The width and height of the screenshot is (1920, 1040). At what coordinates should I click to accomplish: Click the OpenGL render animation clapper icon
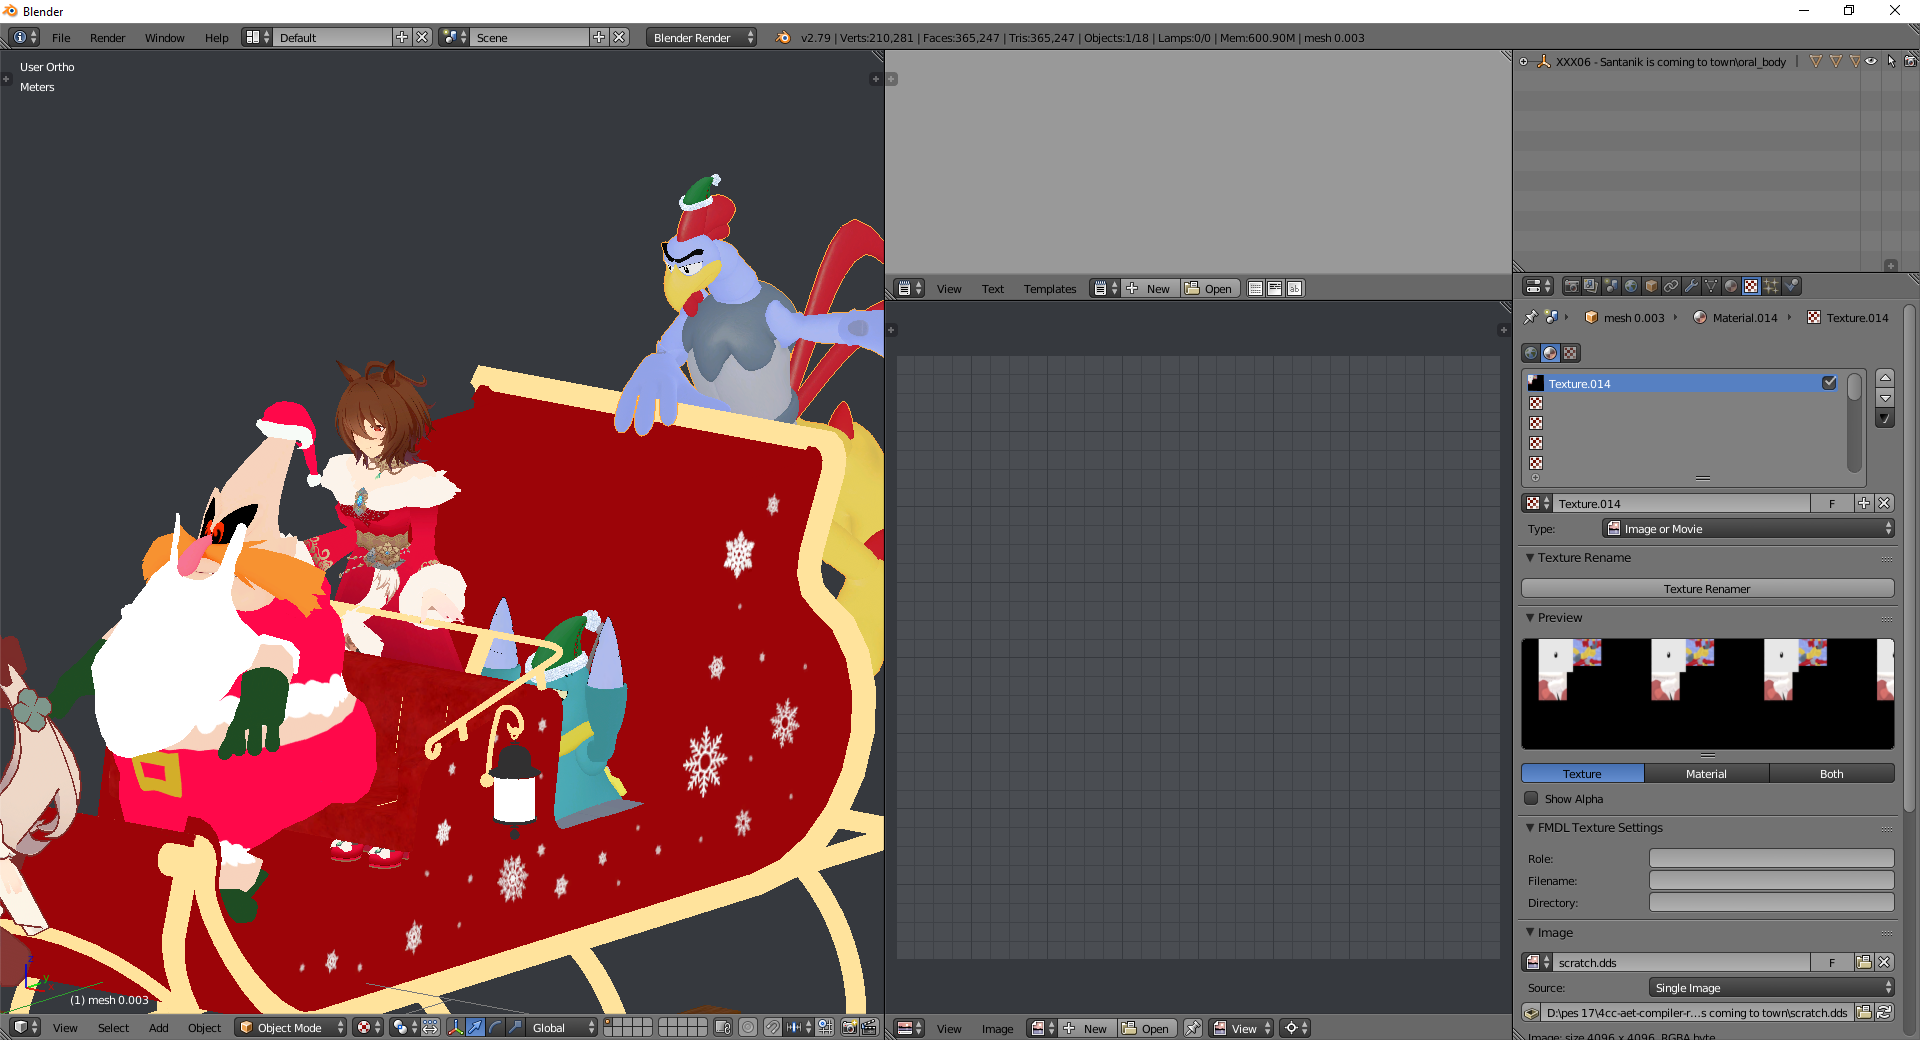[869, 1027]
